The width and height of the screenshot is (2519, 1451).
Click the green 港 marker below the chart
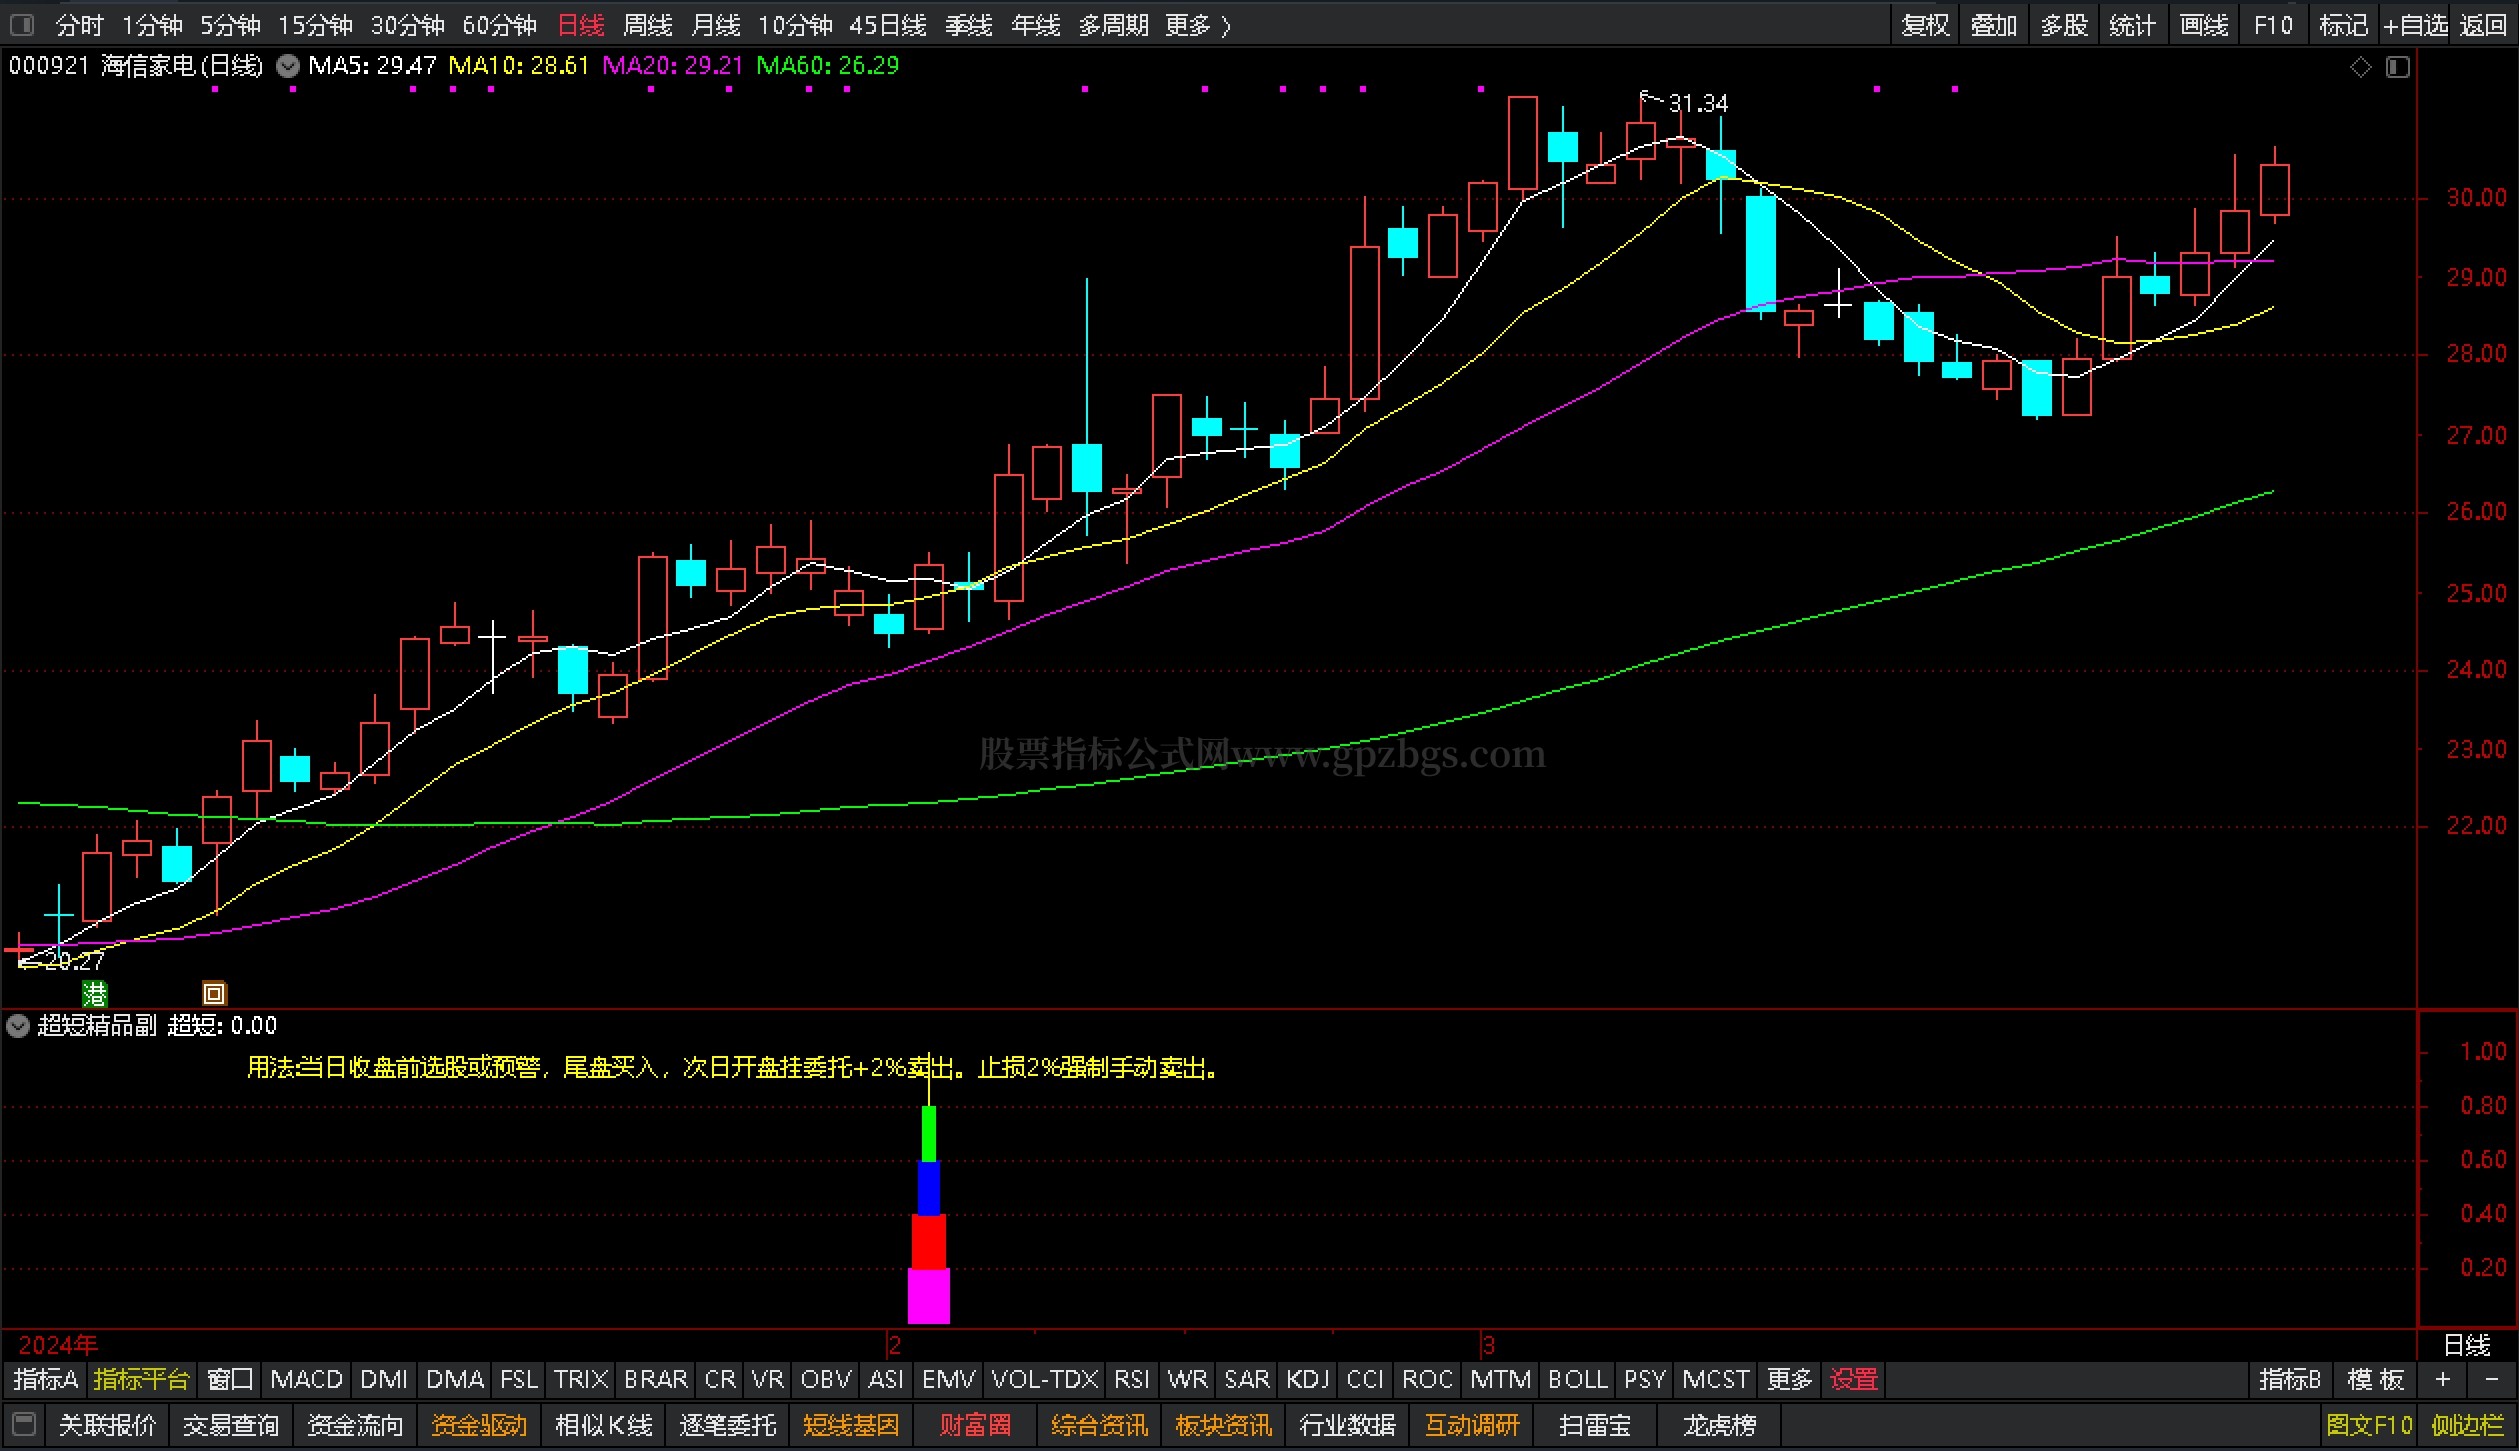tap(94, 993)
